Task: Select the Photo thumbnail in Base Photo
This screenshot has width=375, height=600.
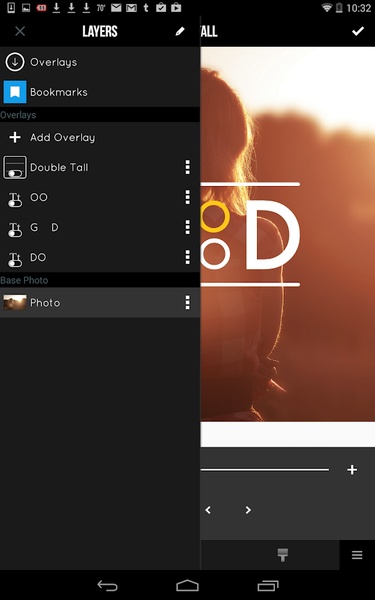Action: tap(15, 302)
